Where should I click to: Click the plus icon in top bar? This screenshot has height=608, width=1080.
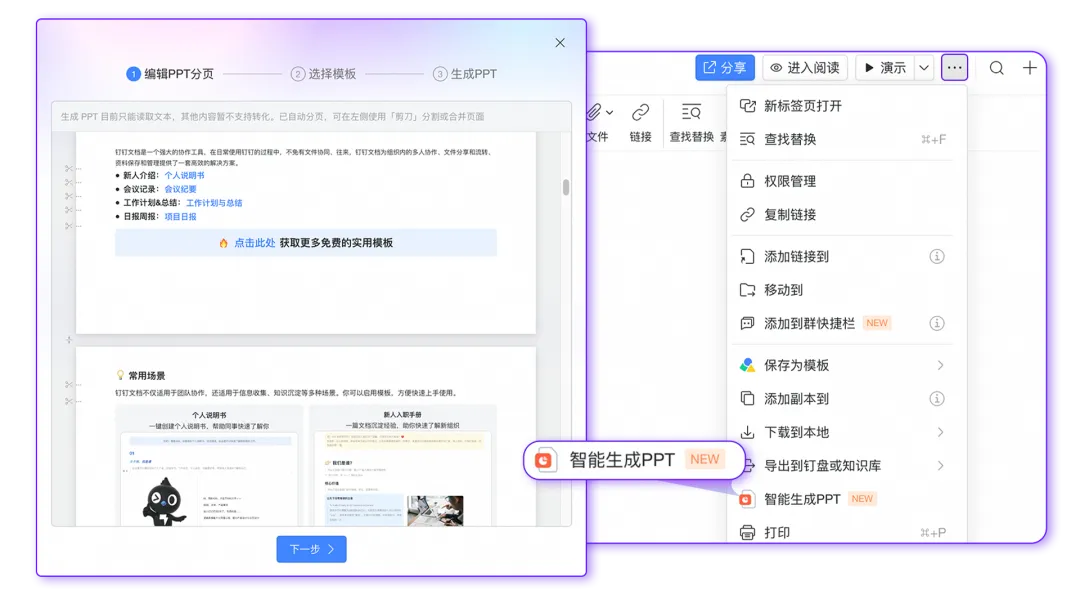(1029, 67)
